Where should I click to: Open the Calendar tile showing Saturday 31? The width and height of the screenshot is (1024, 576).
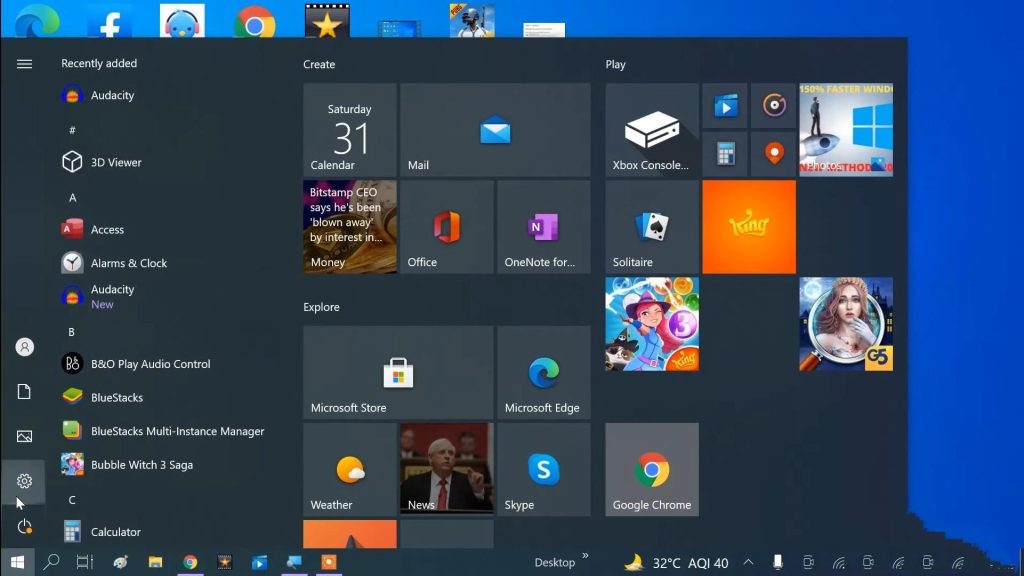pyautogui.click(x=350, y=129)
